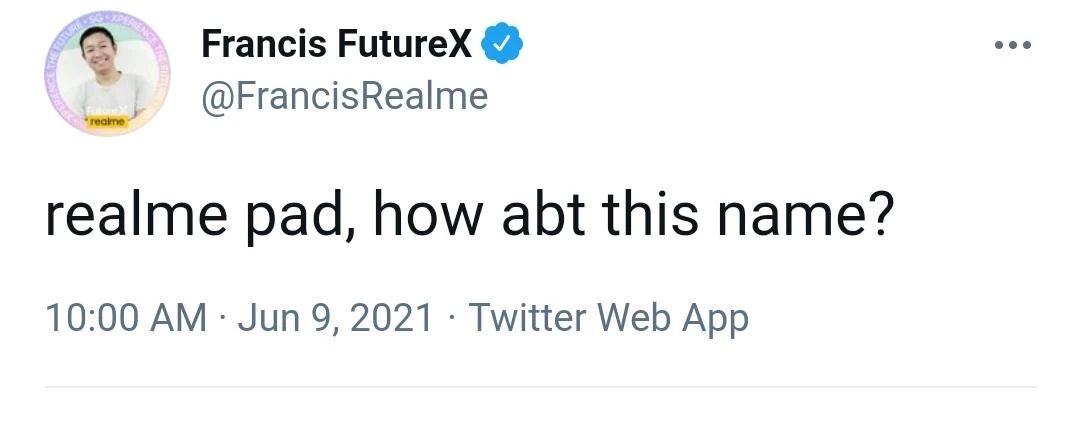Screen dimensions: 1080x427
Task: Click the yellow realme tag on avatar
Action: point(104,121)
